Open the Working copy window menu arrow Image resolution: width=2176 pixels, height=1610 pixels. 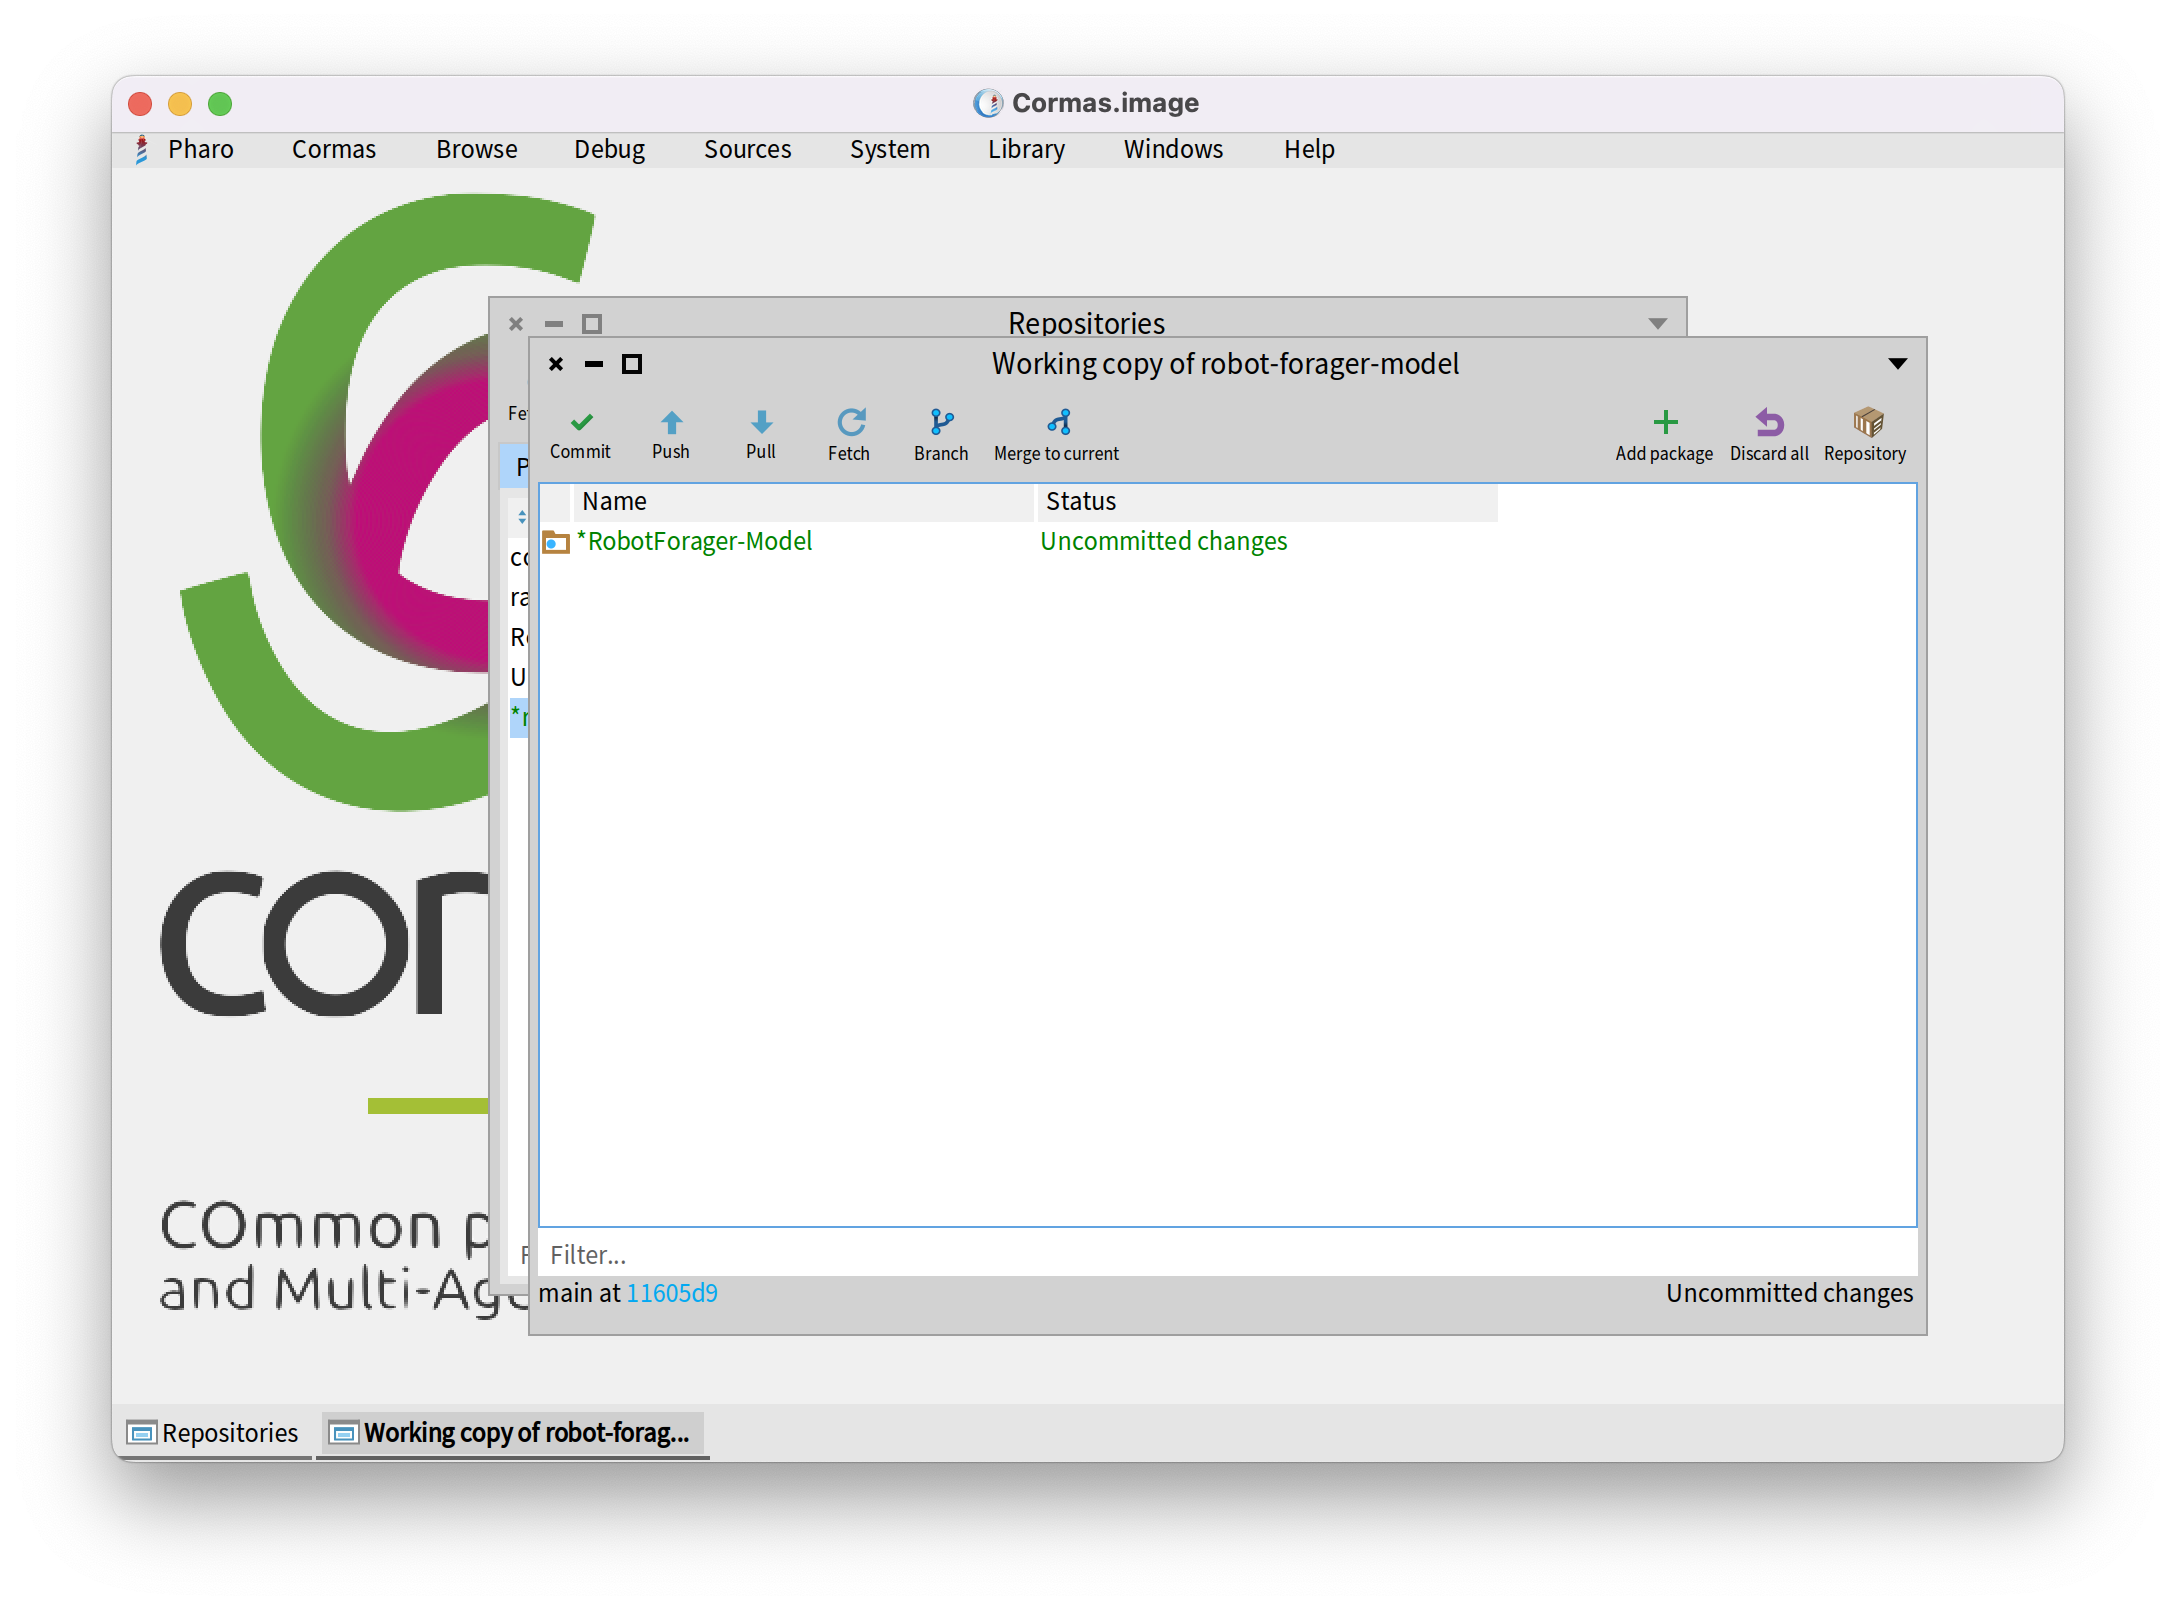(1897, 364)
